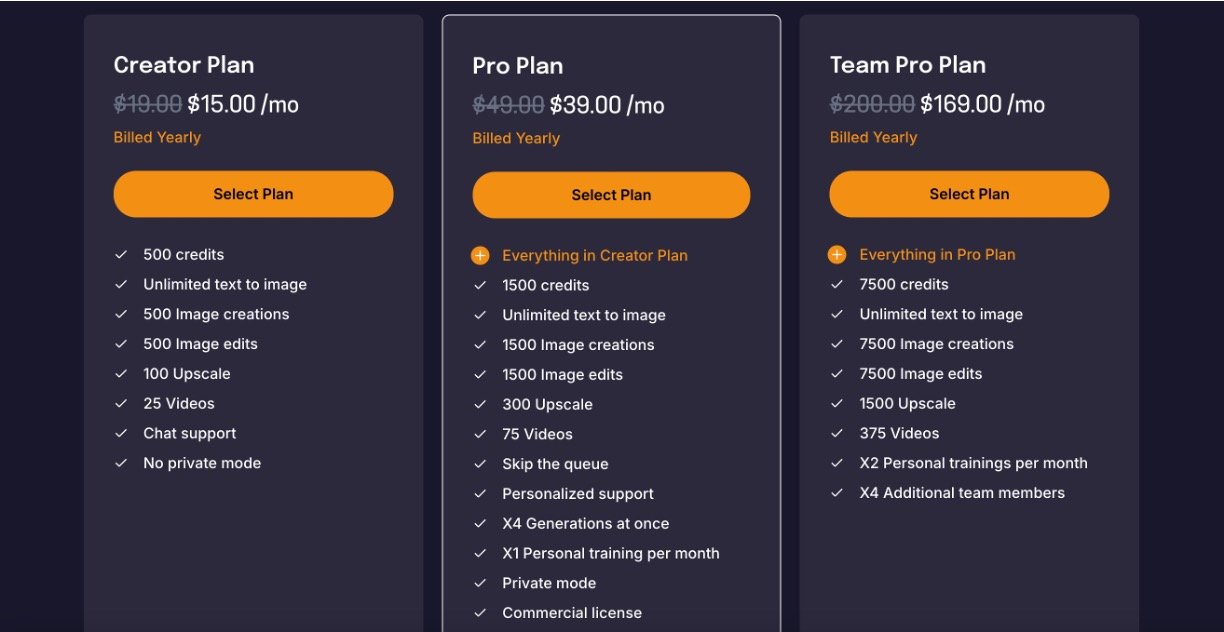This screenshot has height=632, width=1224.
Task: Click the checkmark next to No private mode
Action: click(x=121, y=463)
